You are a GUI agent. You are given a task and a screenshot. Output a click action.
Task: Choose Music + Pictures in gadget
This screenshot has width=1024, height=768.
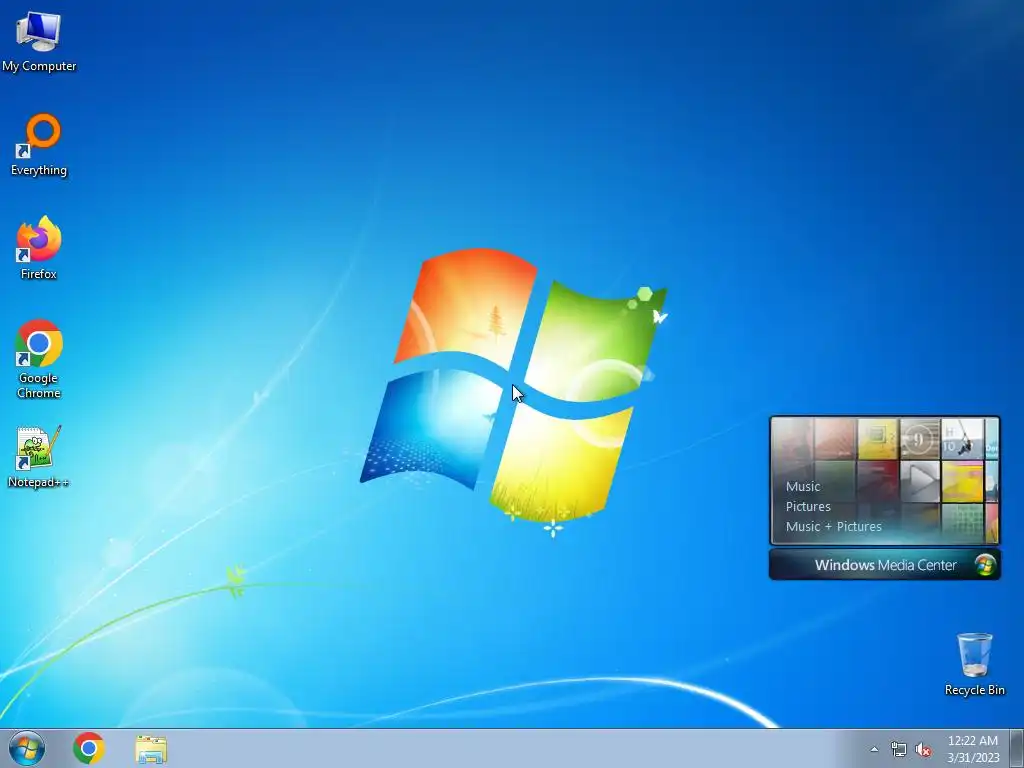point(833,526)
